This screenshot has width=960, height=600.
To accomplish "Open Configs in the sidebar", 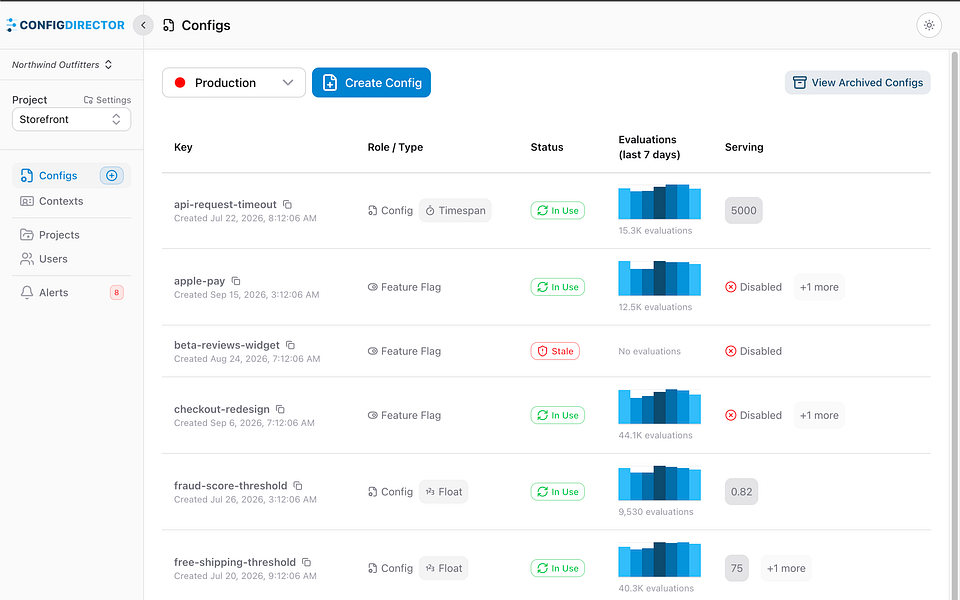I will click(58, 176).
